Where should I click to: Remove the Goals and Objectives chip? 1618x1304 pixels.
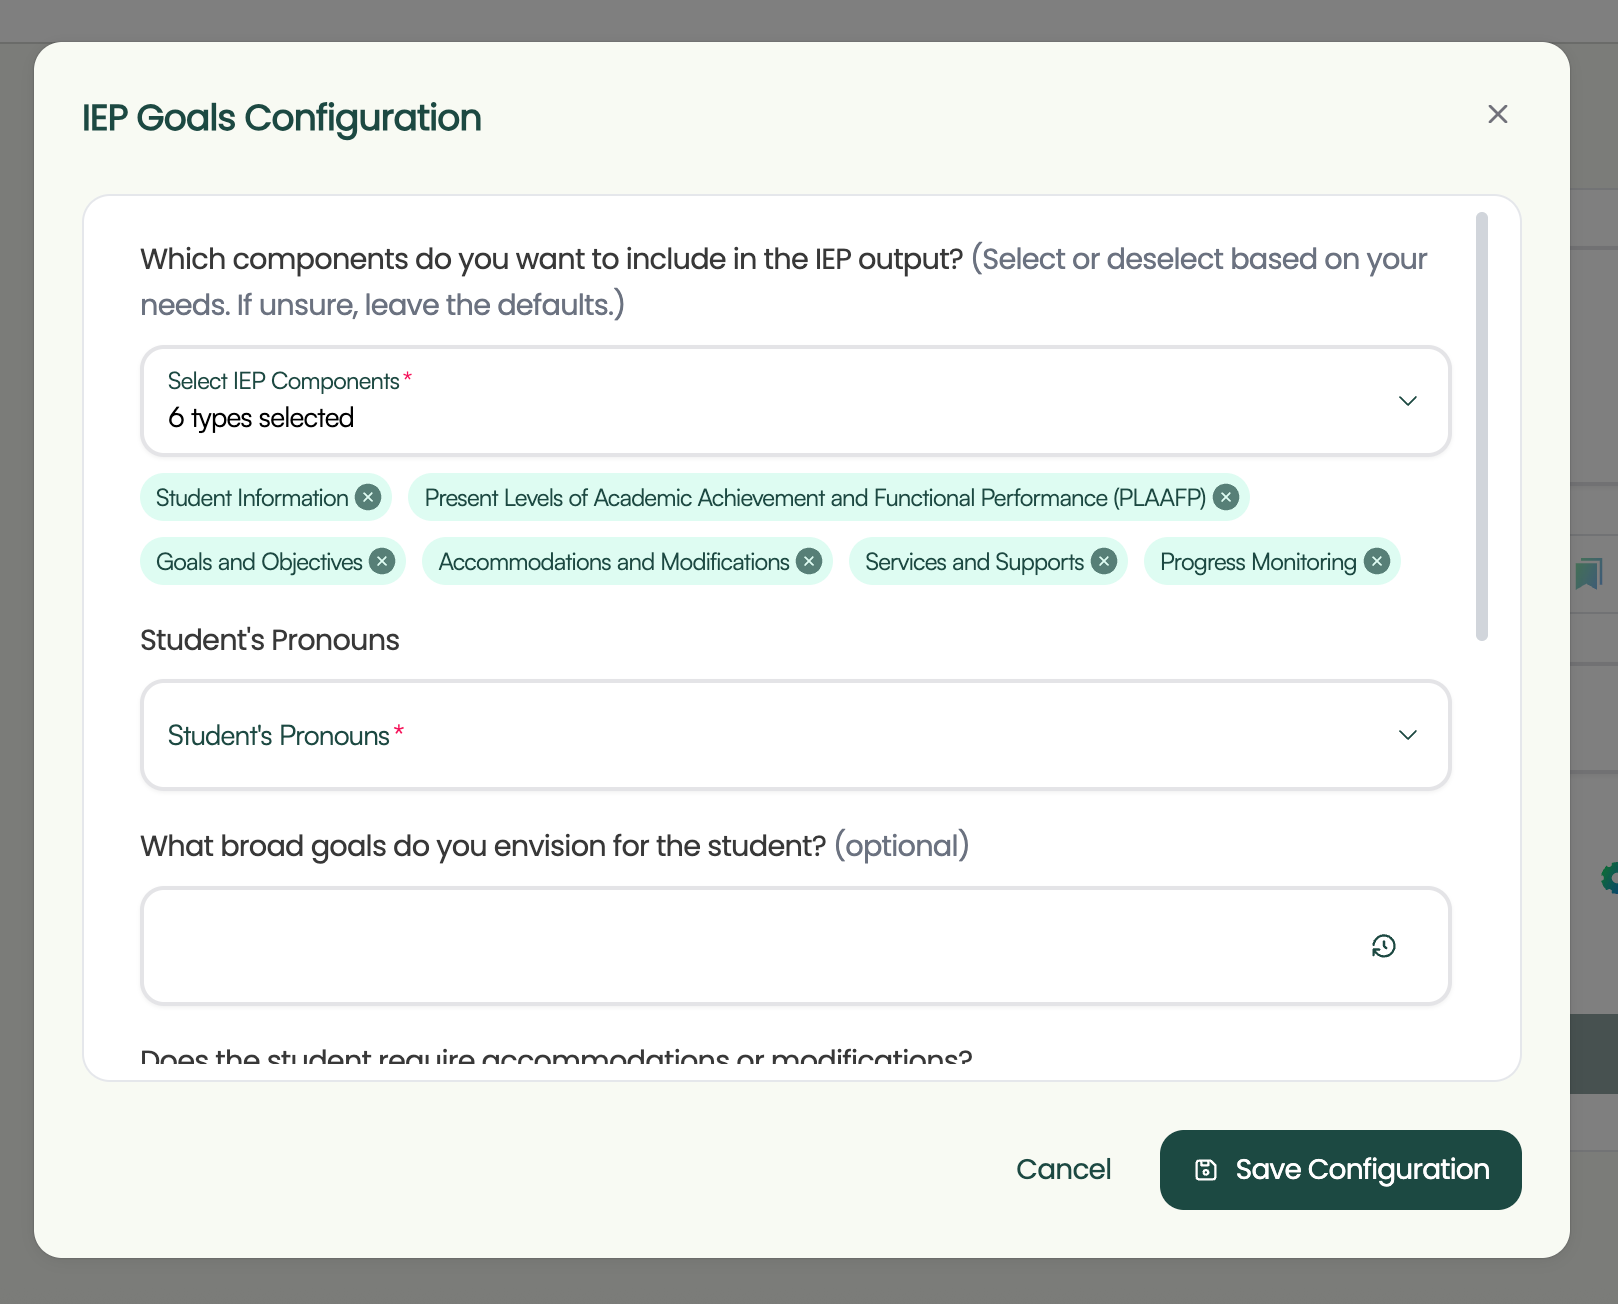pyautogui.click(x=381, y=561)
